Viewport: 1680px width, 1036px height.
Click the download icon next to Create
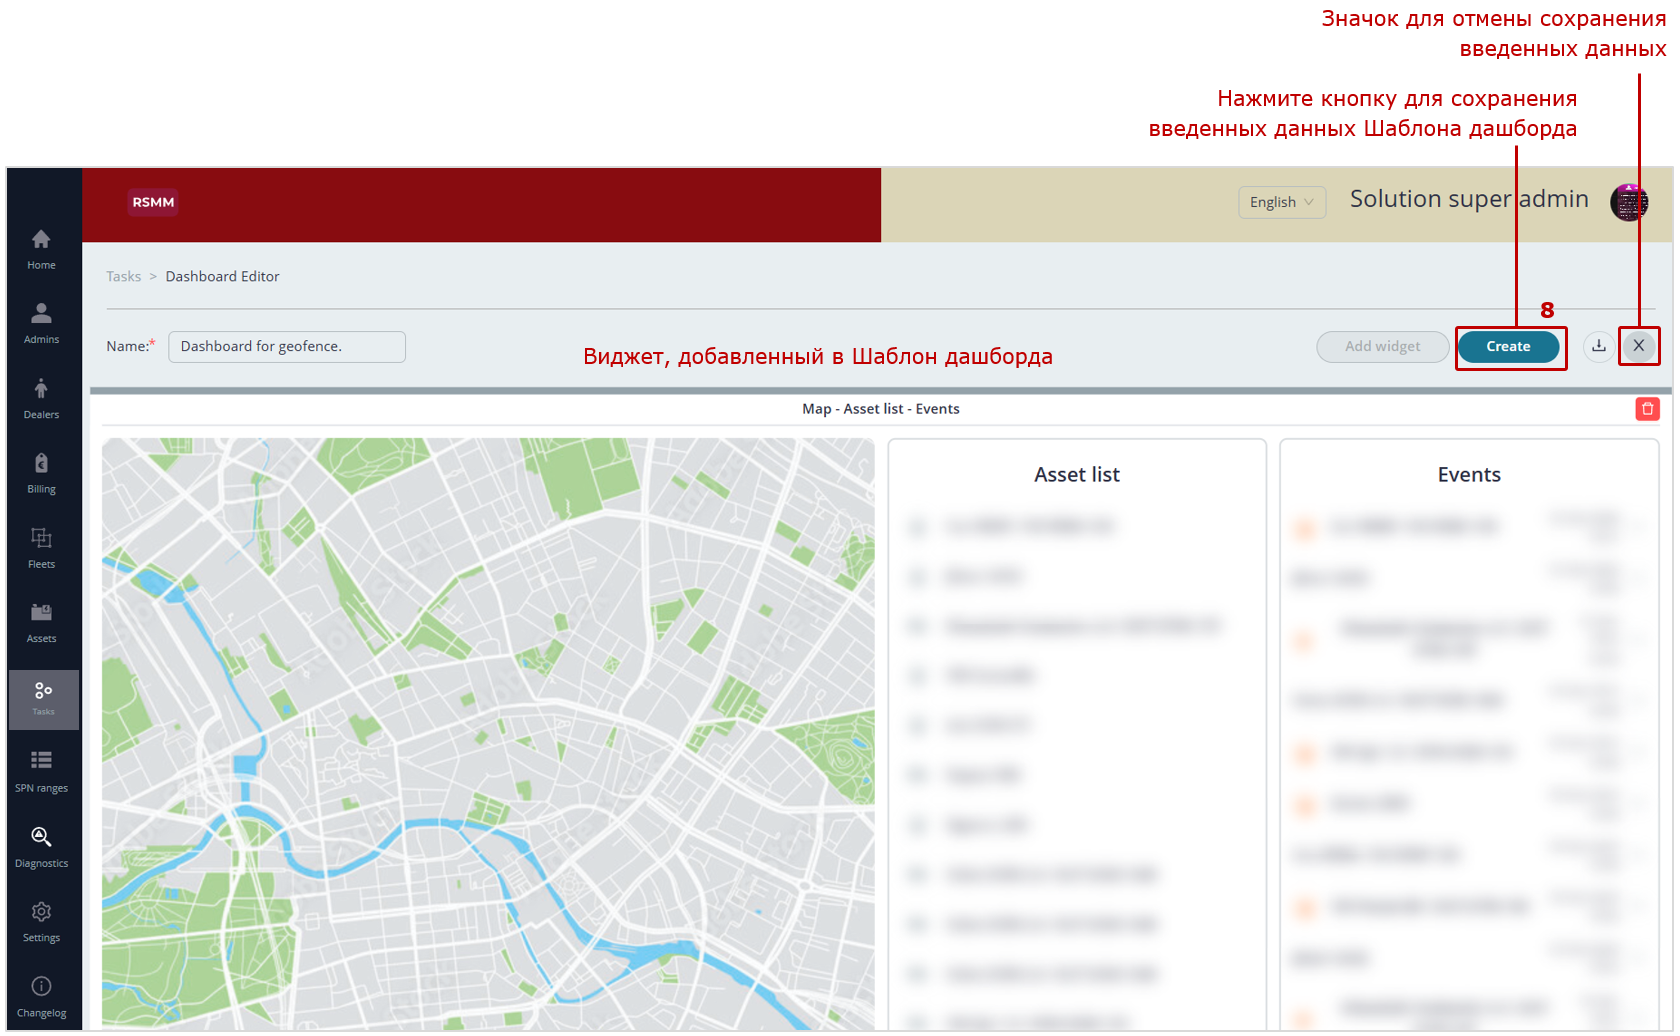coord(1599,346)
